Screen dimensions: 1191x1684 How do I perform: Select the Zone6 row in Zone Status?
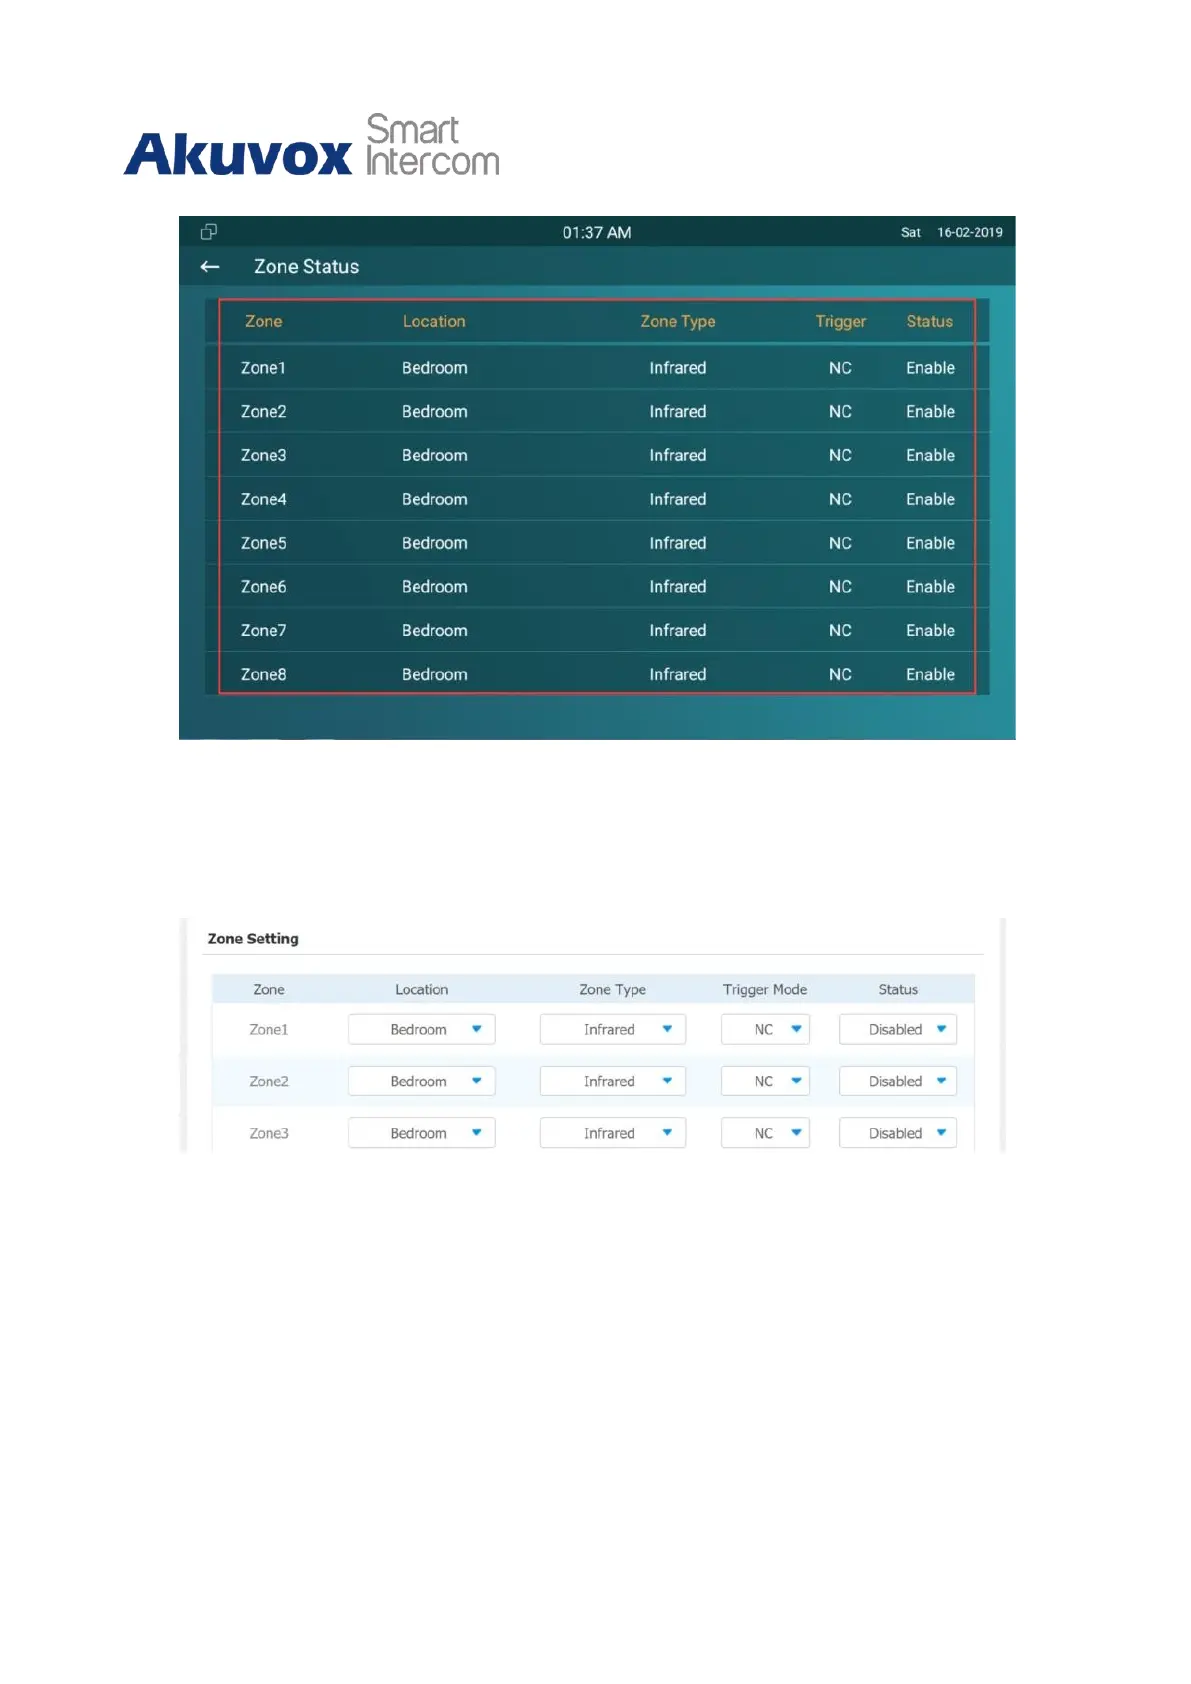pyautogui.click(x=597, y=587)
